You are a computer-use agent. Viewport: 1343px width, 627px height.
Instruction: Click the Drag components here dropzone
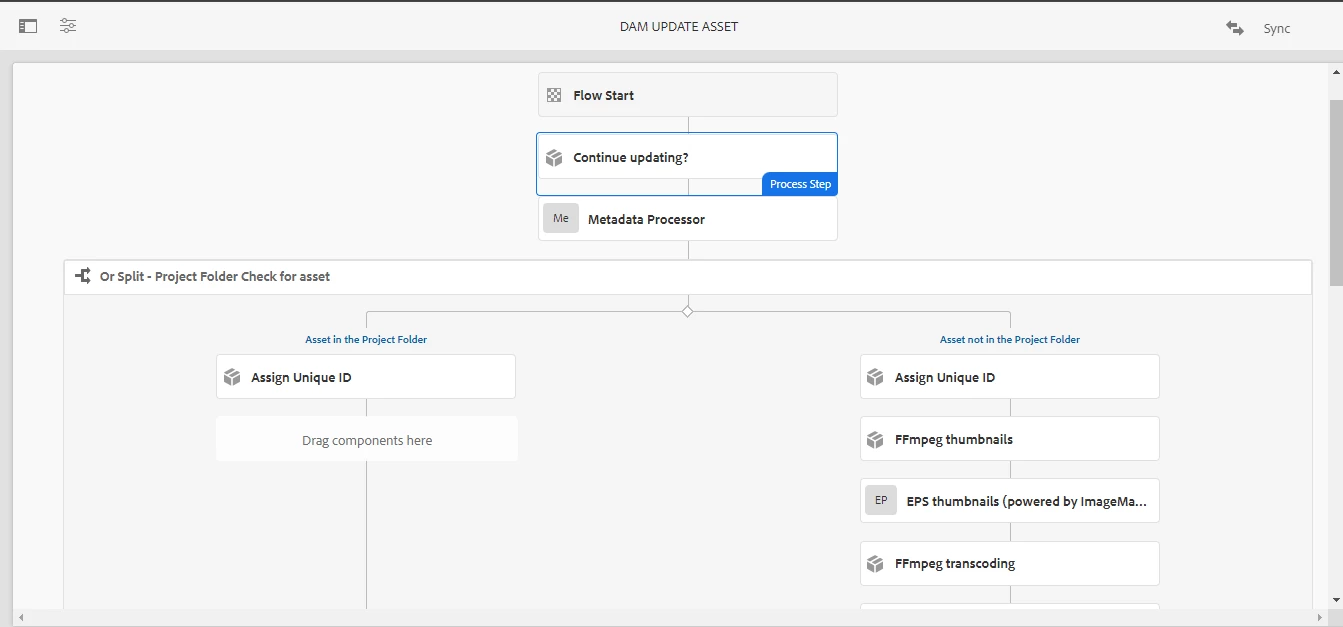tap(367, 440)
